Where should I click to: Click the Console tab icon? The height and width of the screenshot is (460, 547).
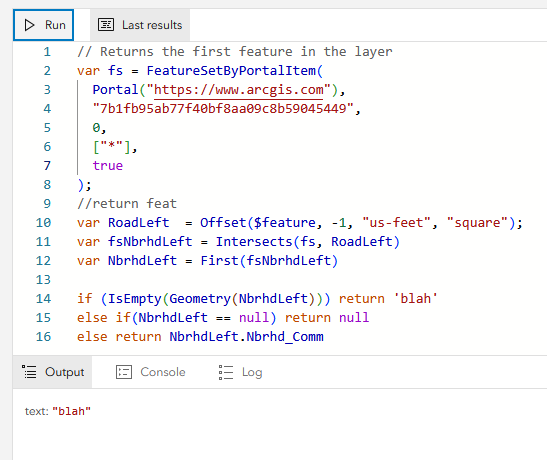coord(124,372)
